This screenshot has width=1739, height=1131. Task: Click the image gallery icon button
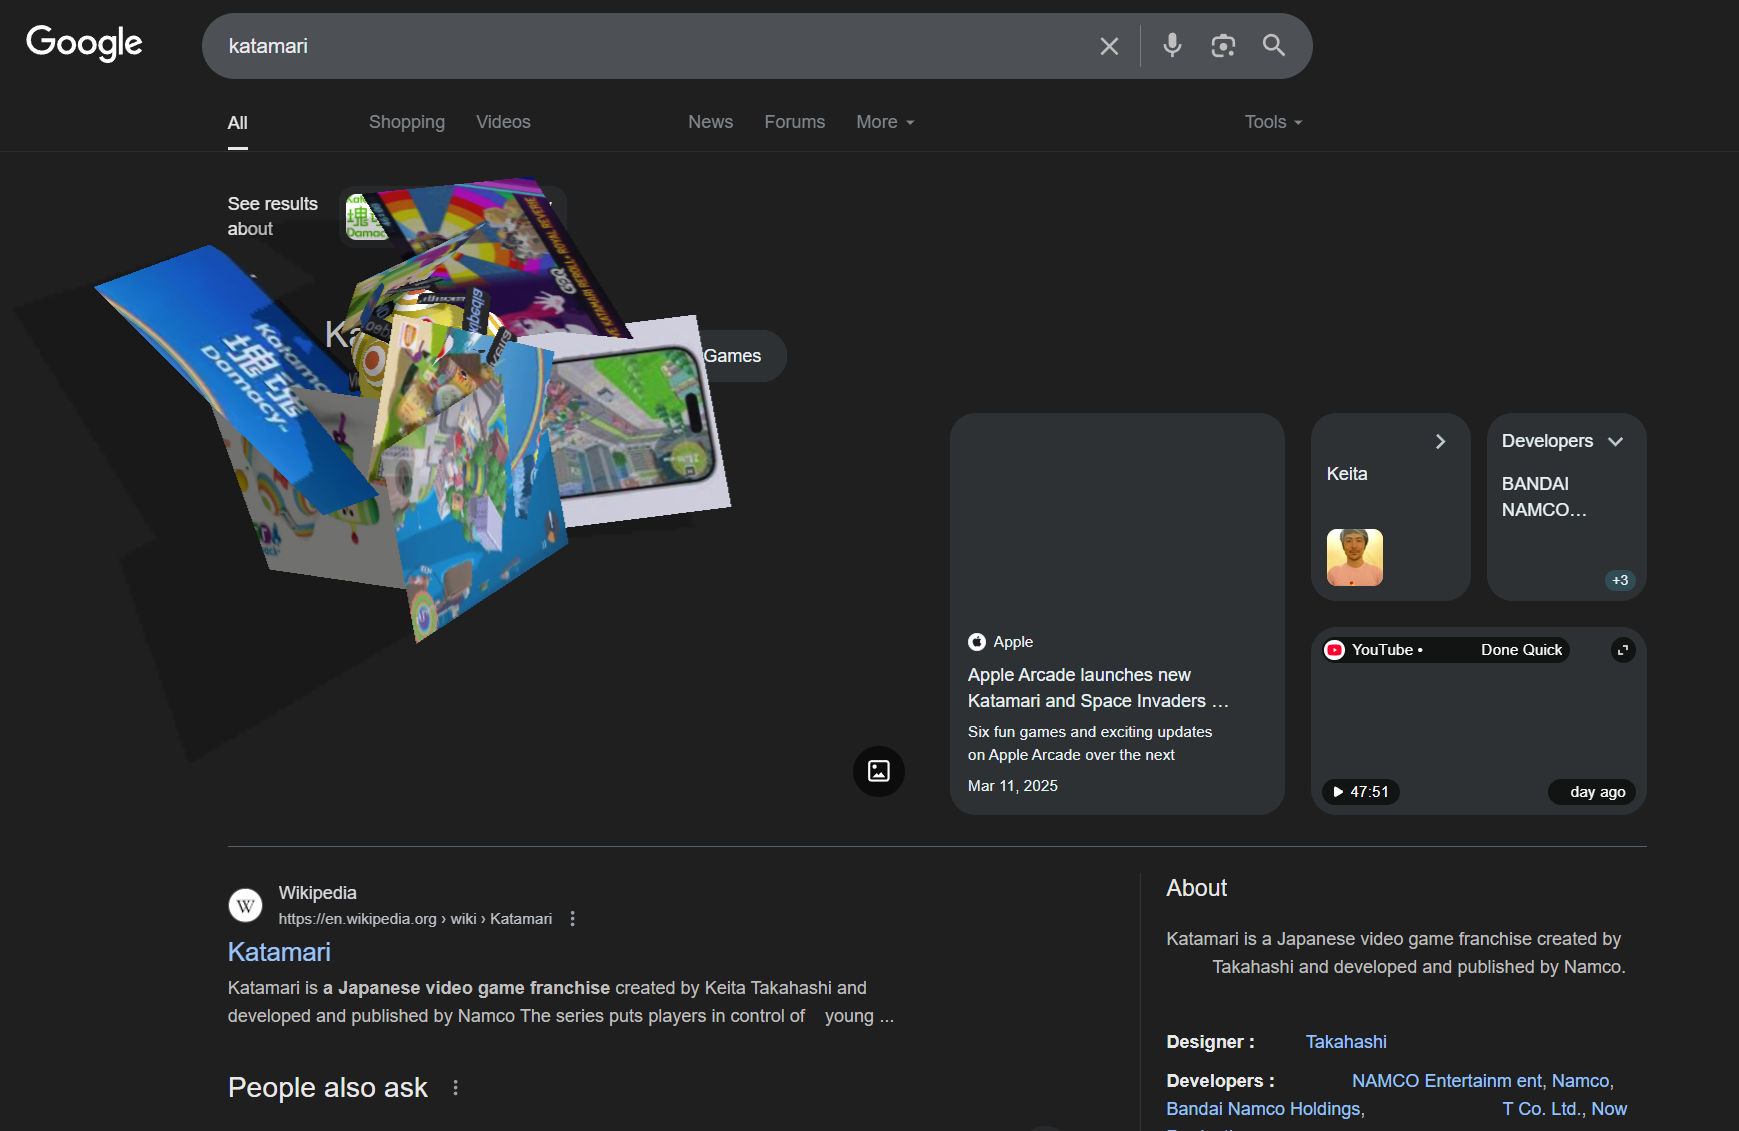click(879, 771)
